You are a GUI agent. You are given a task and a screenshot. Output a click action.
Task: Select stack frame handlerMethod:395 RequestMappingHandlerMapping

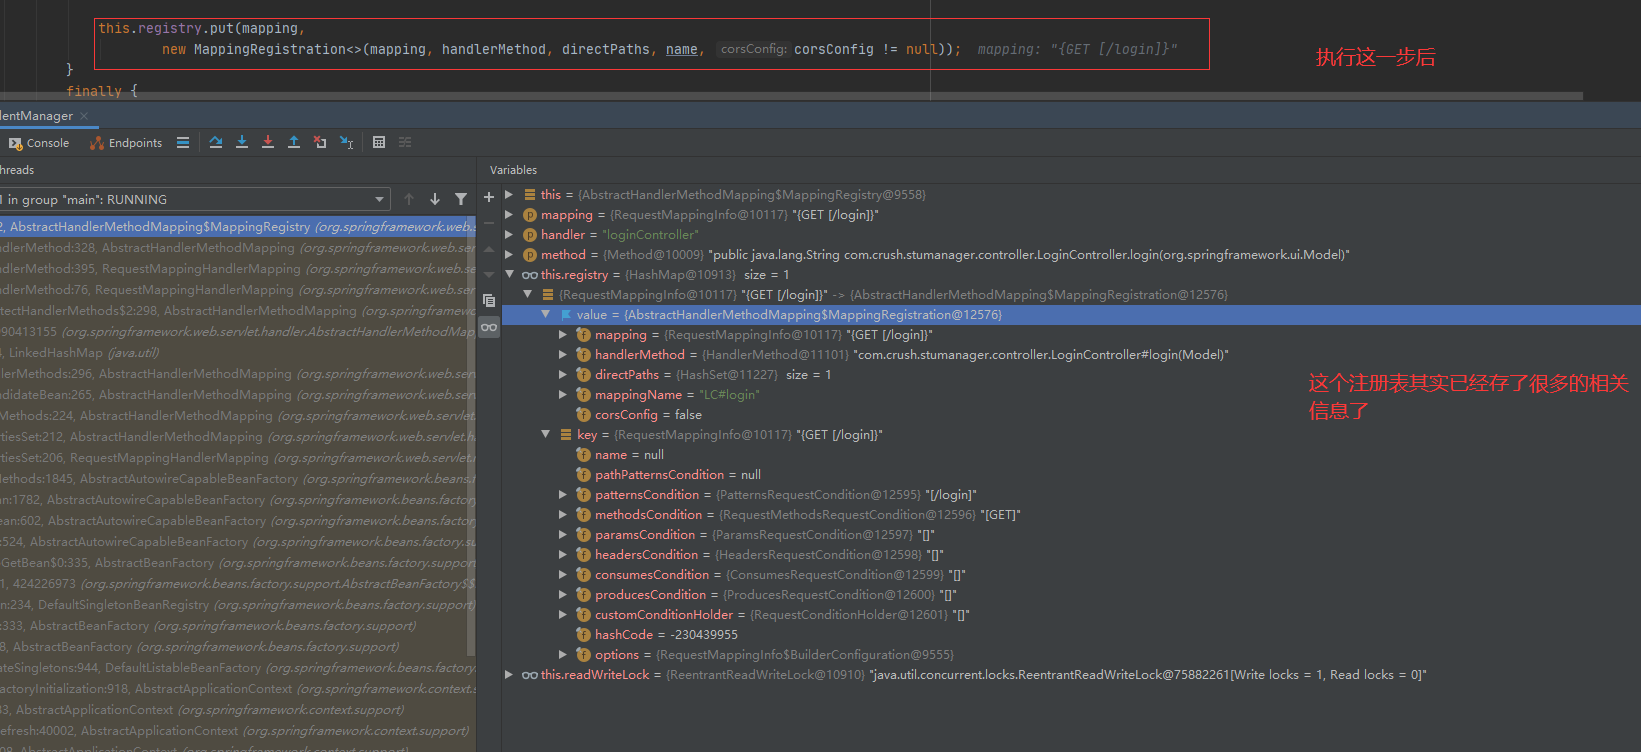tap(237, 268)
